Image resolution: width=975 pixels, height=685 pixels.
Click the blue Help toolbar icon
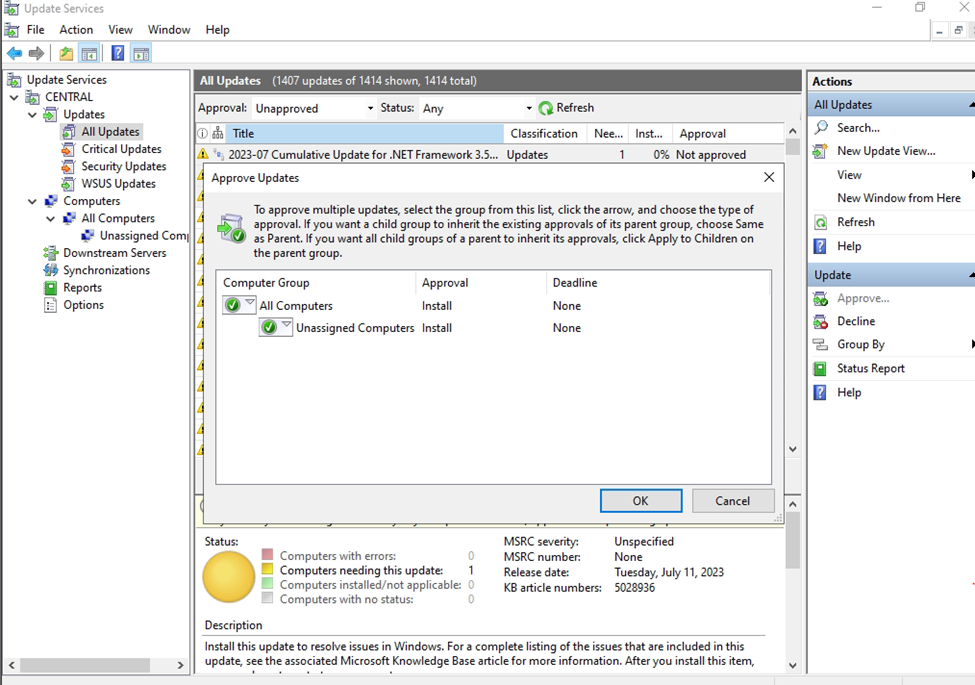118,54
